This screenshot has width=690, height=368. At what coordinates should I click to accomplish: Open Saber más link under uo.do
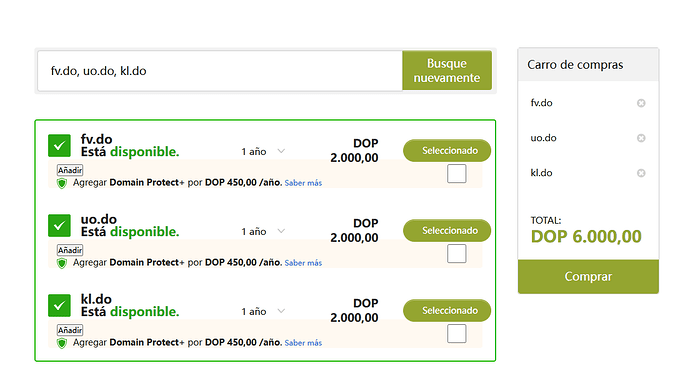[x=303, y=263]
